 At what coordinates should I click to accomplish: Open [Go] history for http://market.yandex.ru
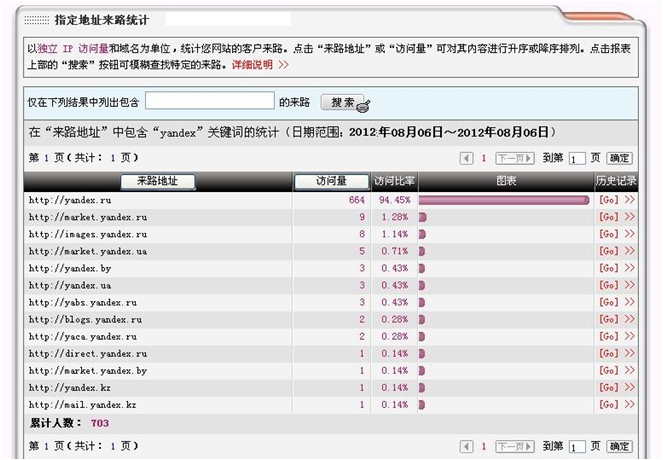(x=608, y=217)
